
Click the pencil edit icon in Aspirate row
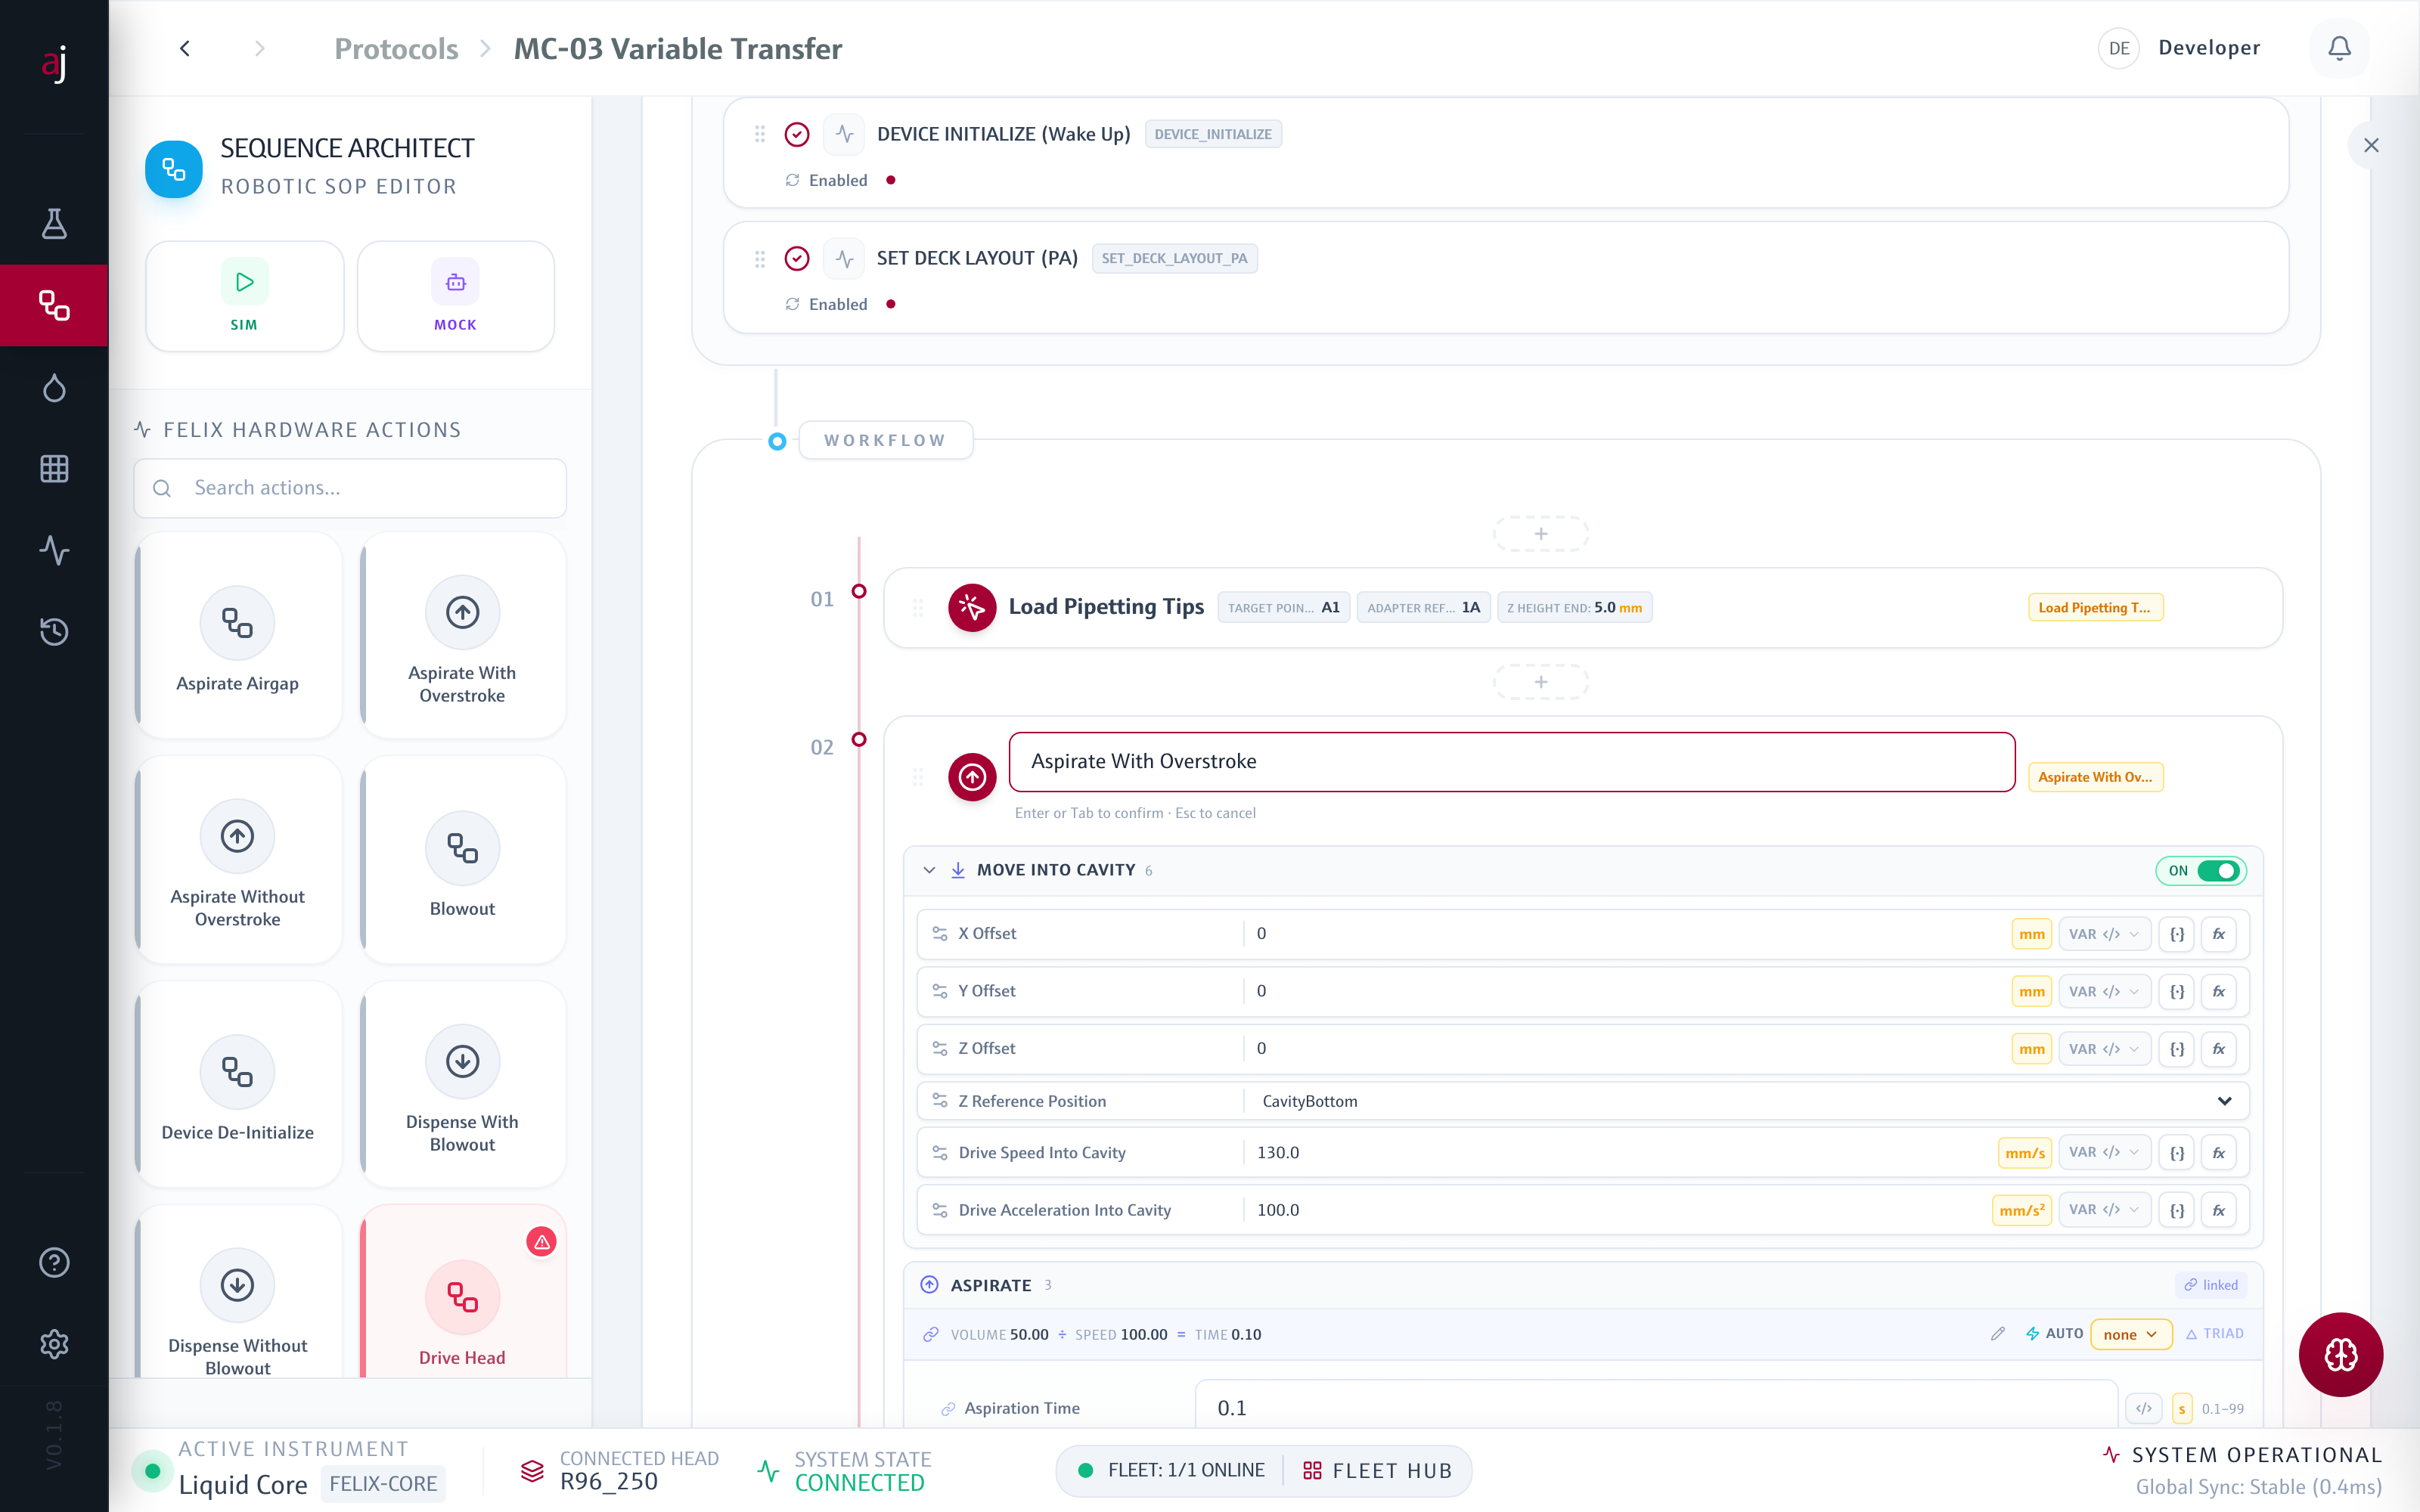(1998, 1333)
